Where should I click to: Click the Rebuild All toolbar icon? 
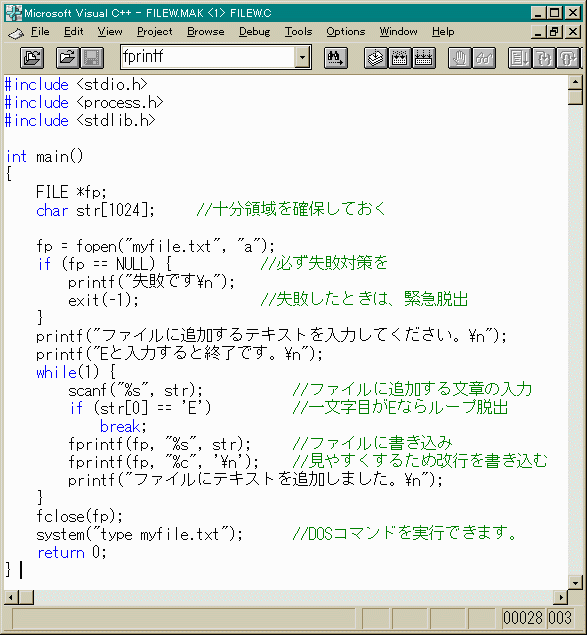coord(424,58)
